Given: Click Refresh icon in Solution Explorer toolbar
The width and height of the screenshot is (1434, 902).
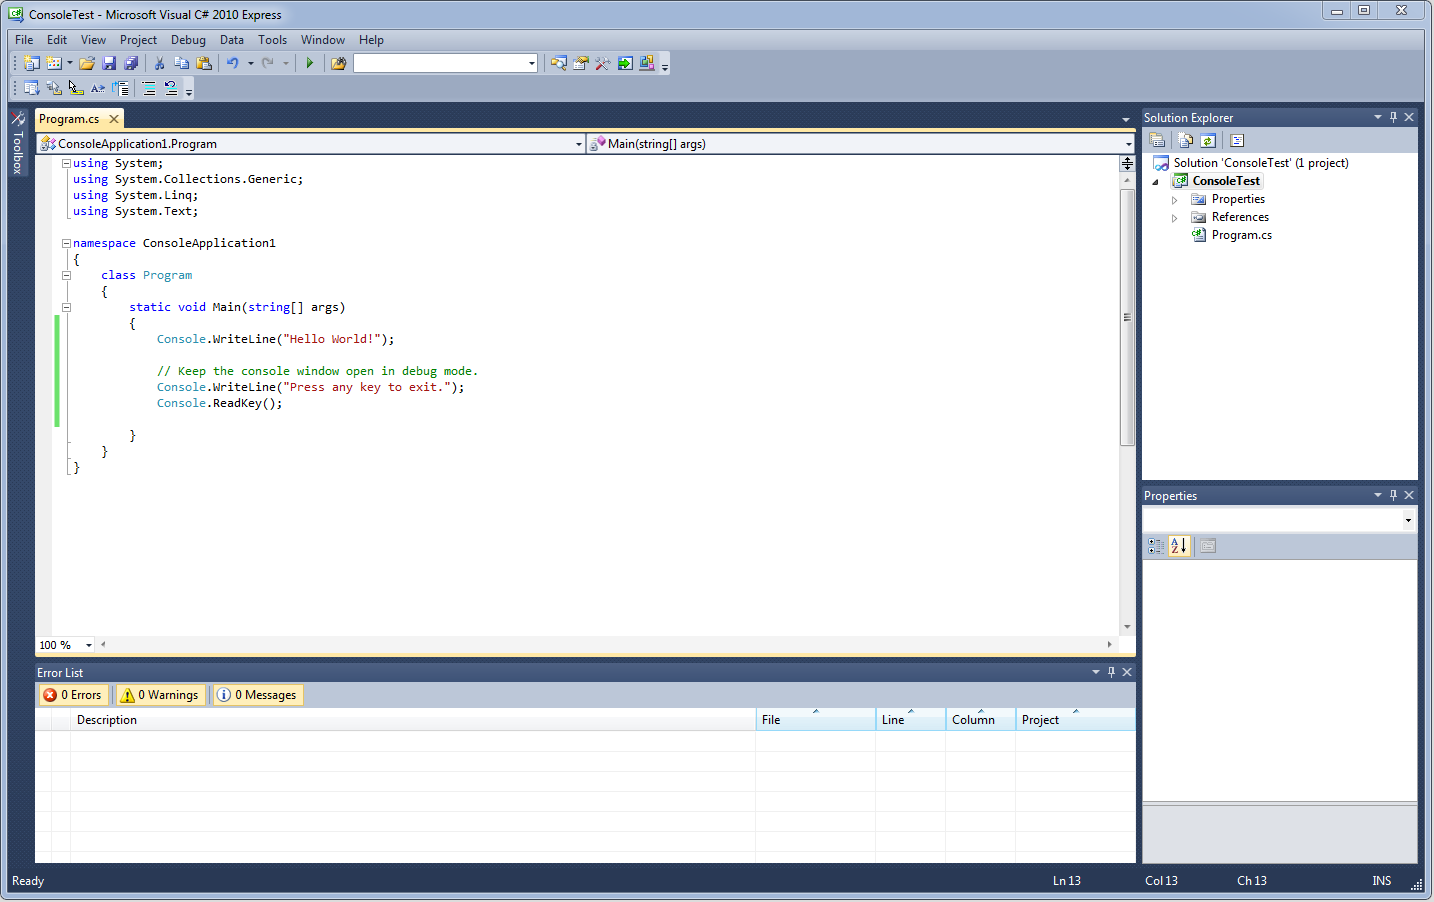Looking at the screenshot, I should tap(1208, 141).
